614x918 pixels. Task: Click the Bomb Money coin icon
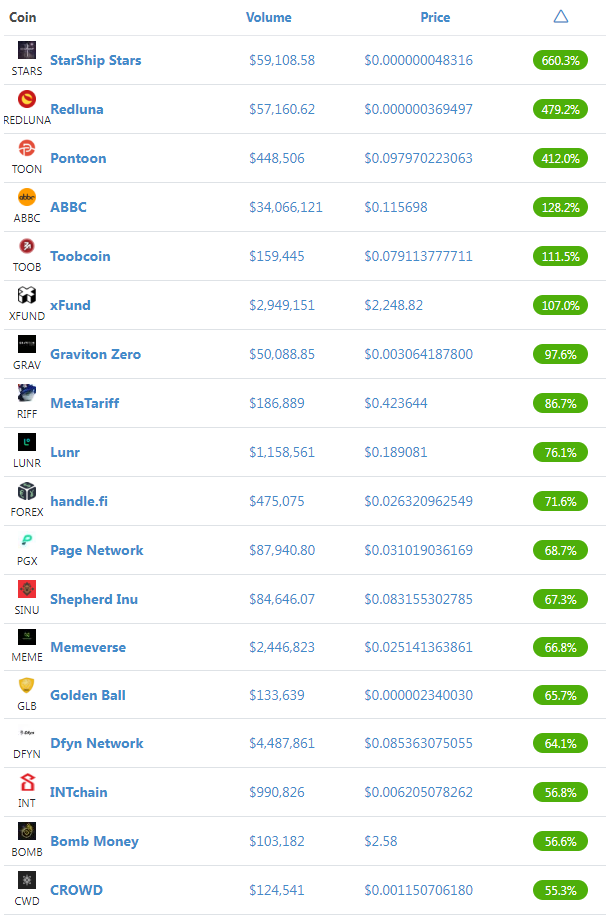click(x=26, y=831)
